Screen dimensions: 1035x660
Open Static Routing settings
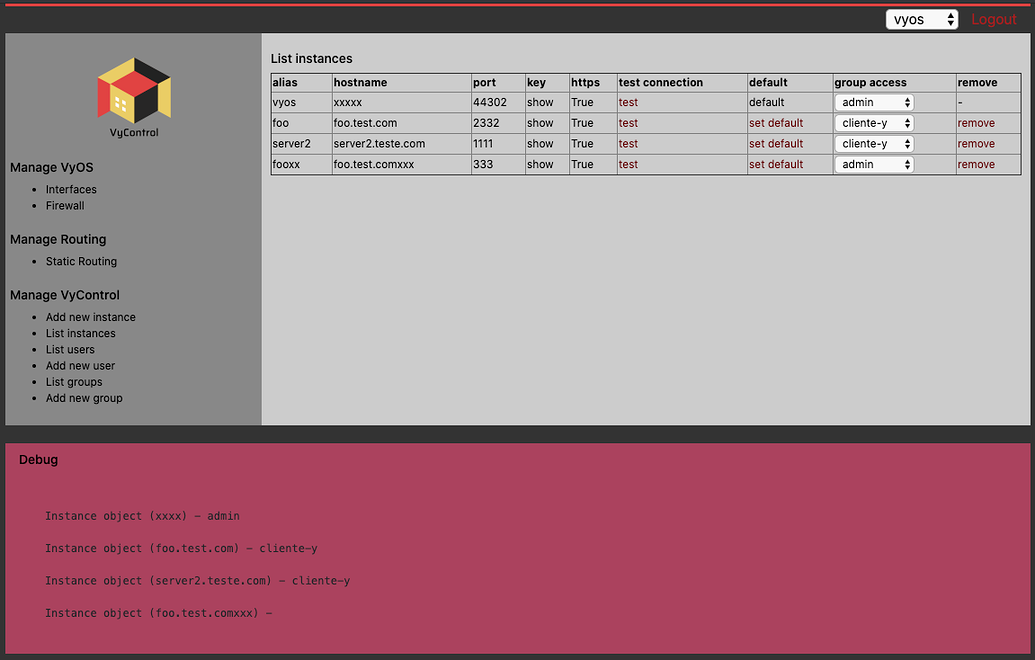tap(81, 261)
